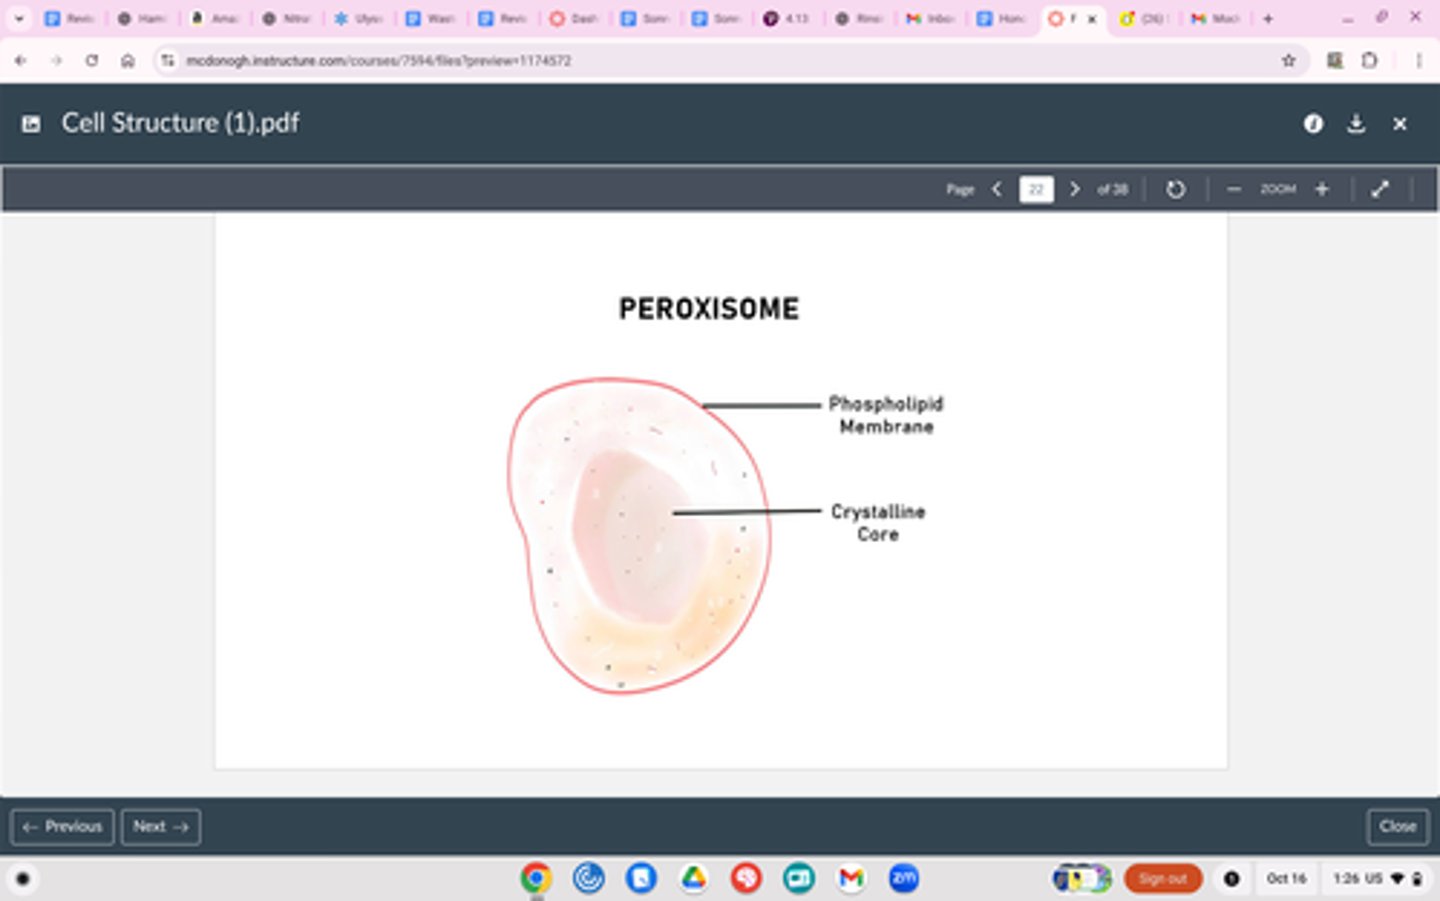Click the Next file button
Image resolution: width=1440 pixels, height=901 pixels.
tap(161, 827)
